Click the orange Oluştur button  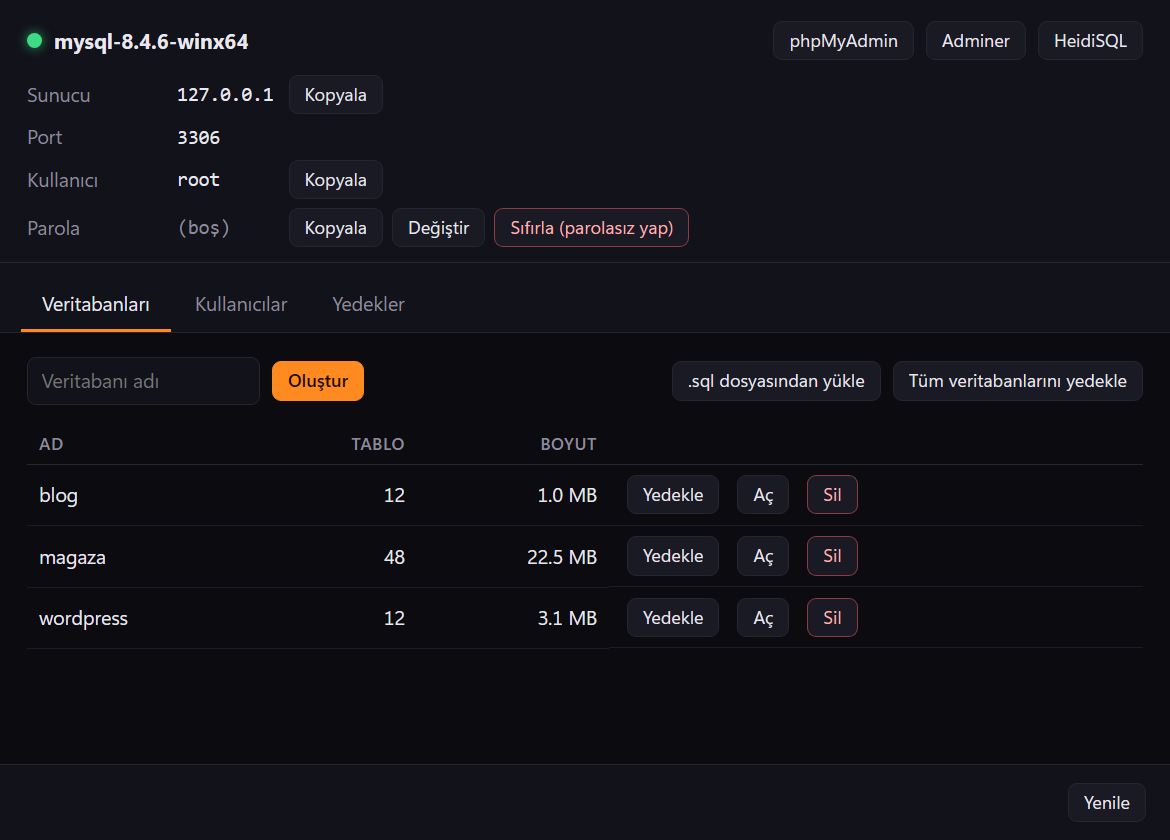pyautogui.click(x=318, y=381)
